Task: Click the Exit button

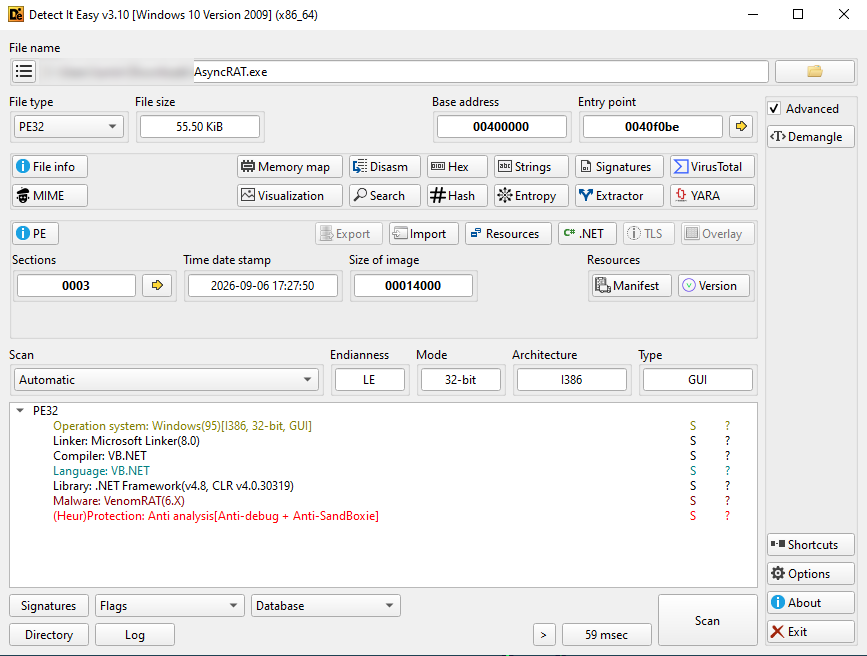Action: tap(811, 631)
